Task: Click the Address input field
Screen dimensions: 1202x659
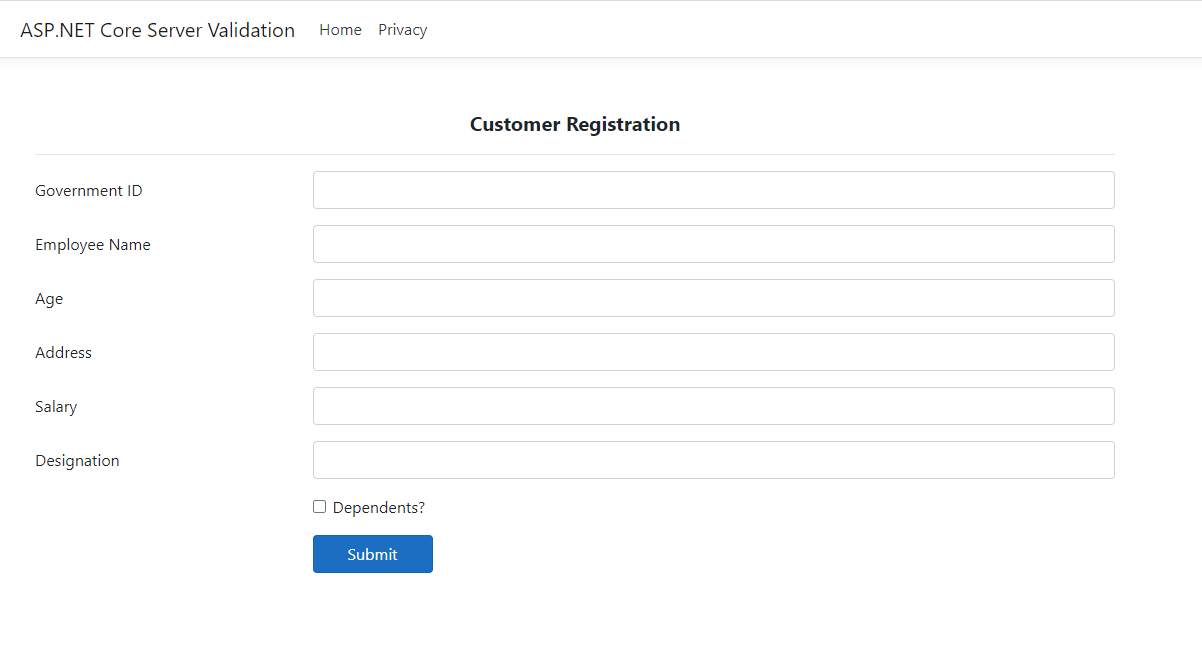Action: (713, 351)
